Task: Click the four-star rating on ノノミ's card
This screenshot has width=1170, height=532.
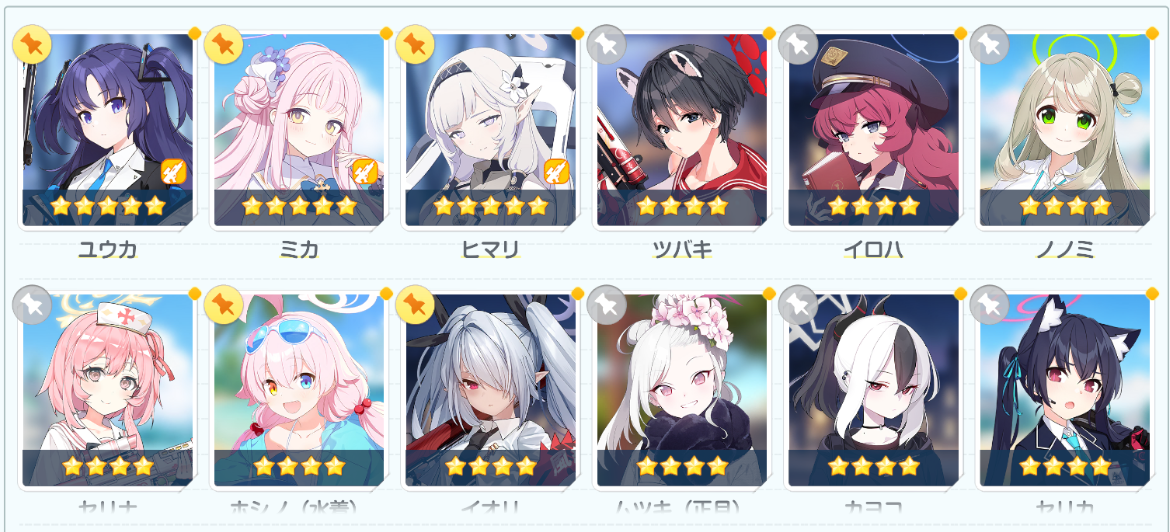Action: (1065, 207)
